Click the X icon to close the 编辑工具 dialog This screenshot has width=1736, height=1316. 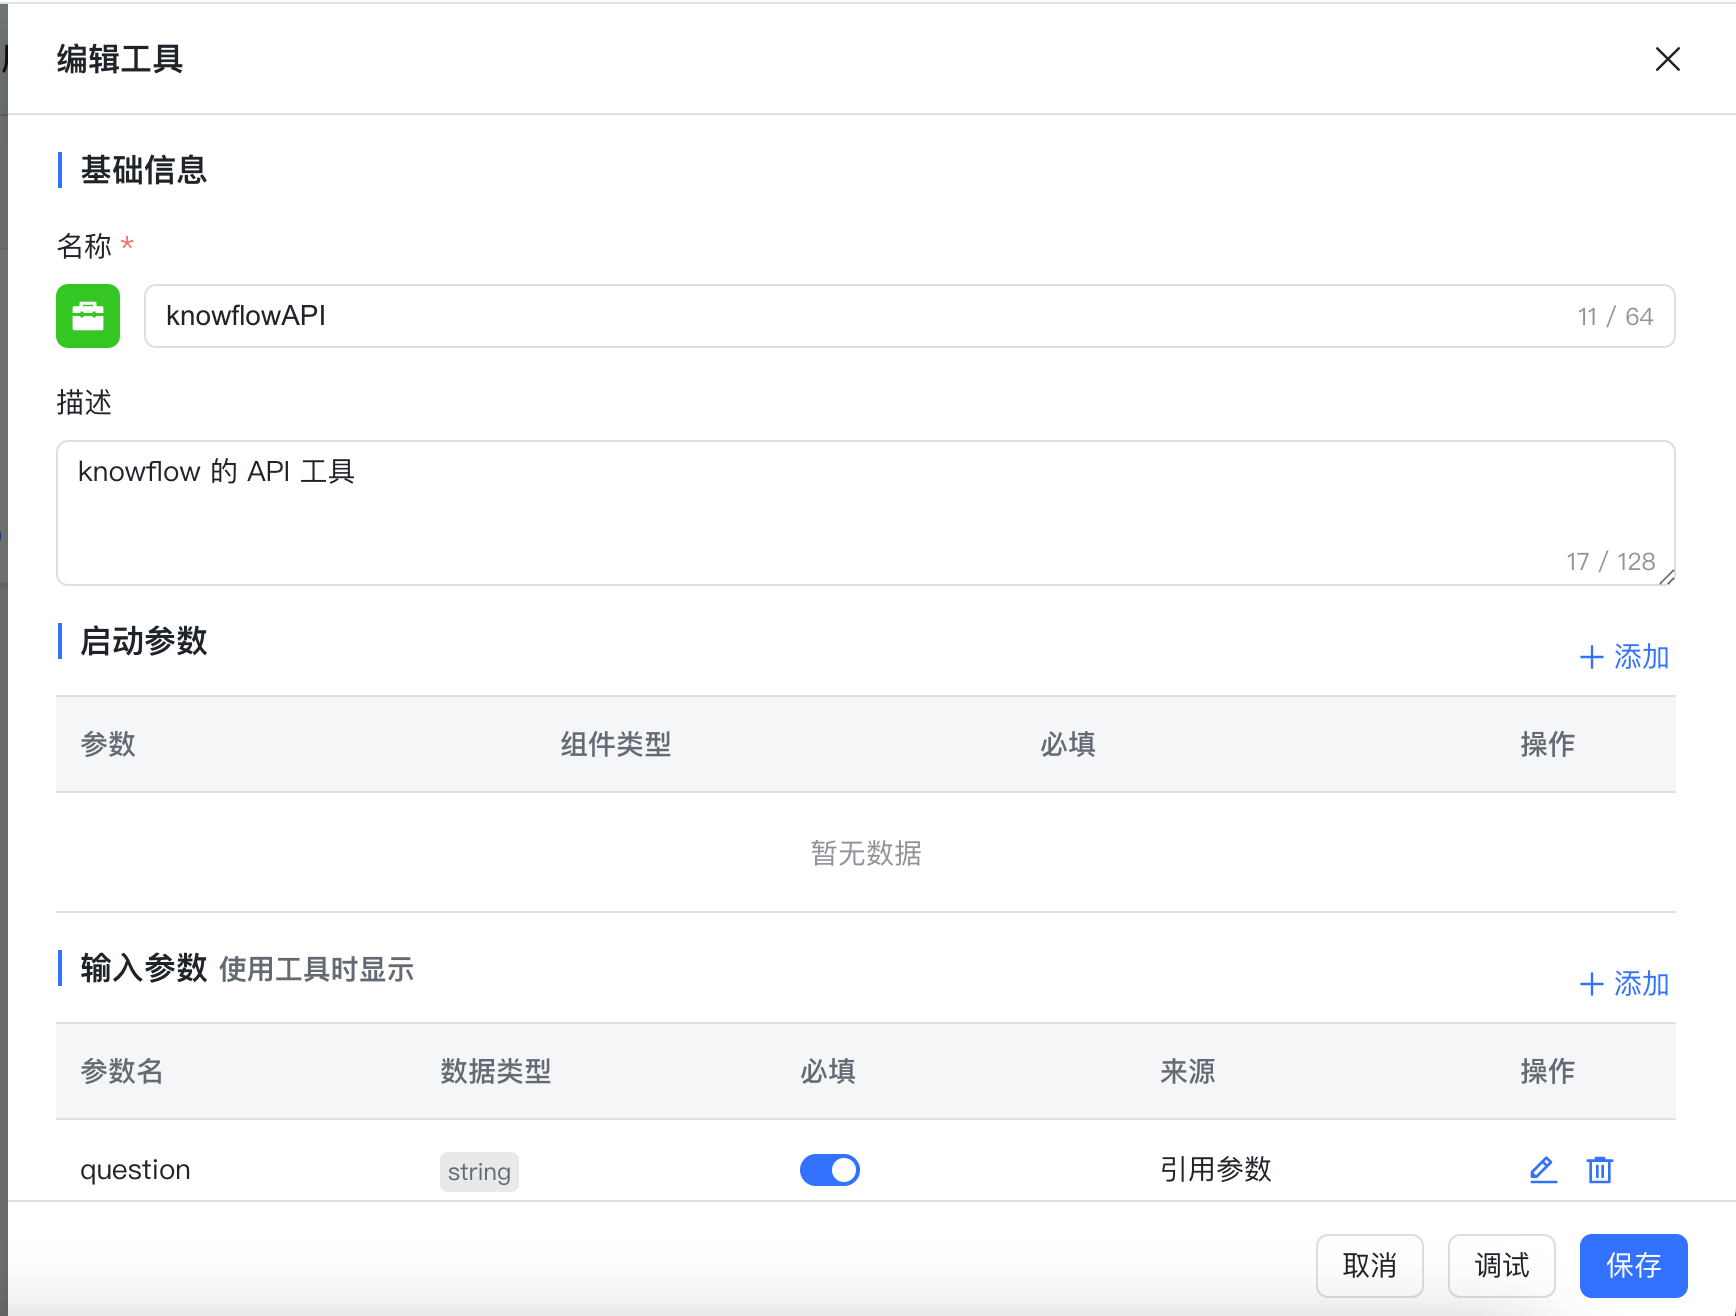1668,59
